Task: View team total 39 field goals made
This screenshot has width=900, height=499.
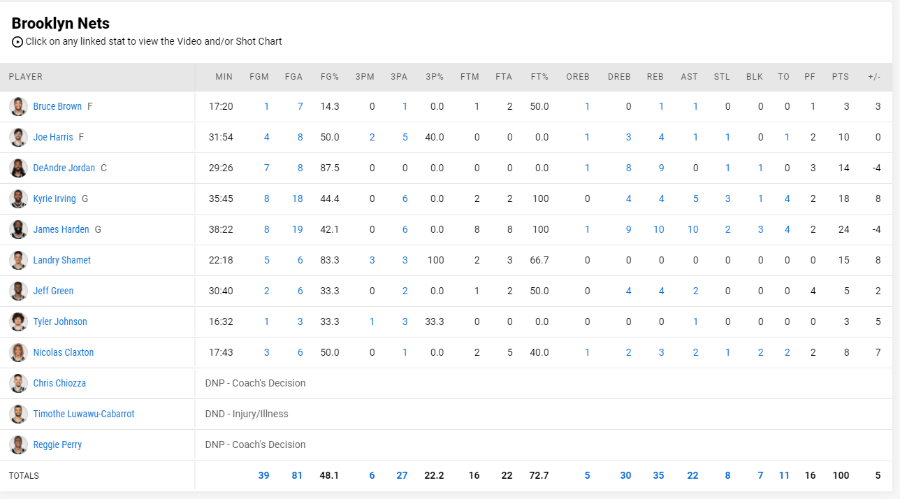Action: coord(263,475)
